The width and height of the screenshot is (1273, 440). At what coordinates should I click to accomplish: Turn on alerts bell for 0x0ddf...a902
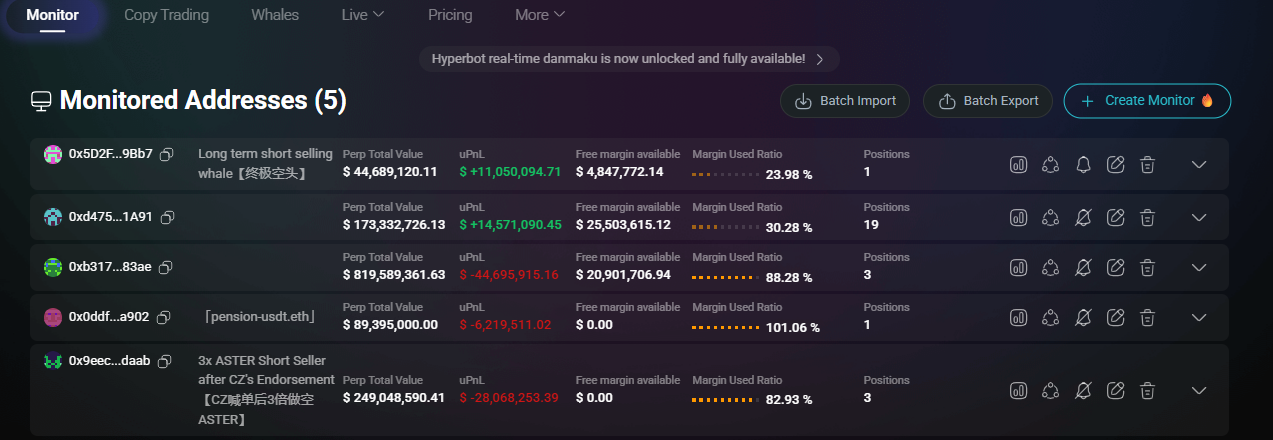1083,318
